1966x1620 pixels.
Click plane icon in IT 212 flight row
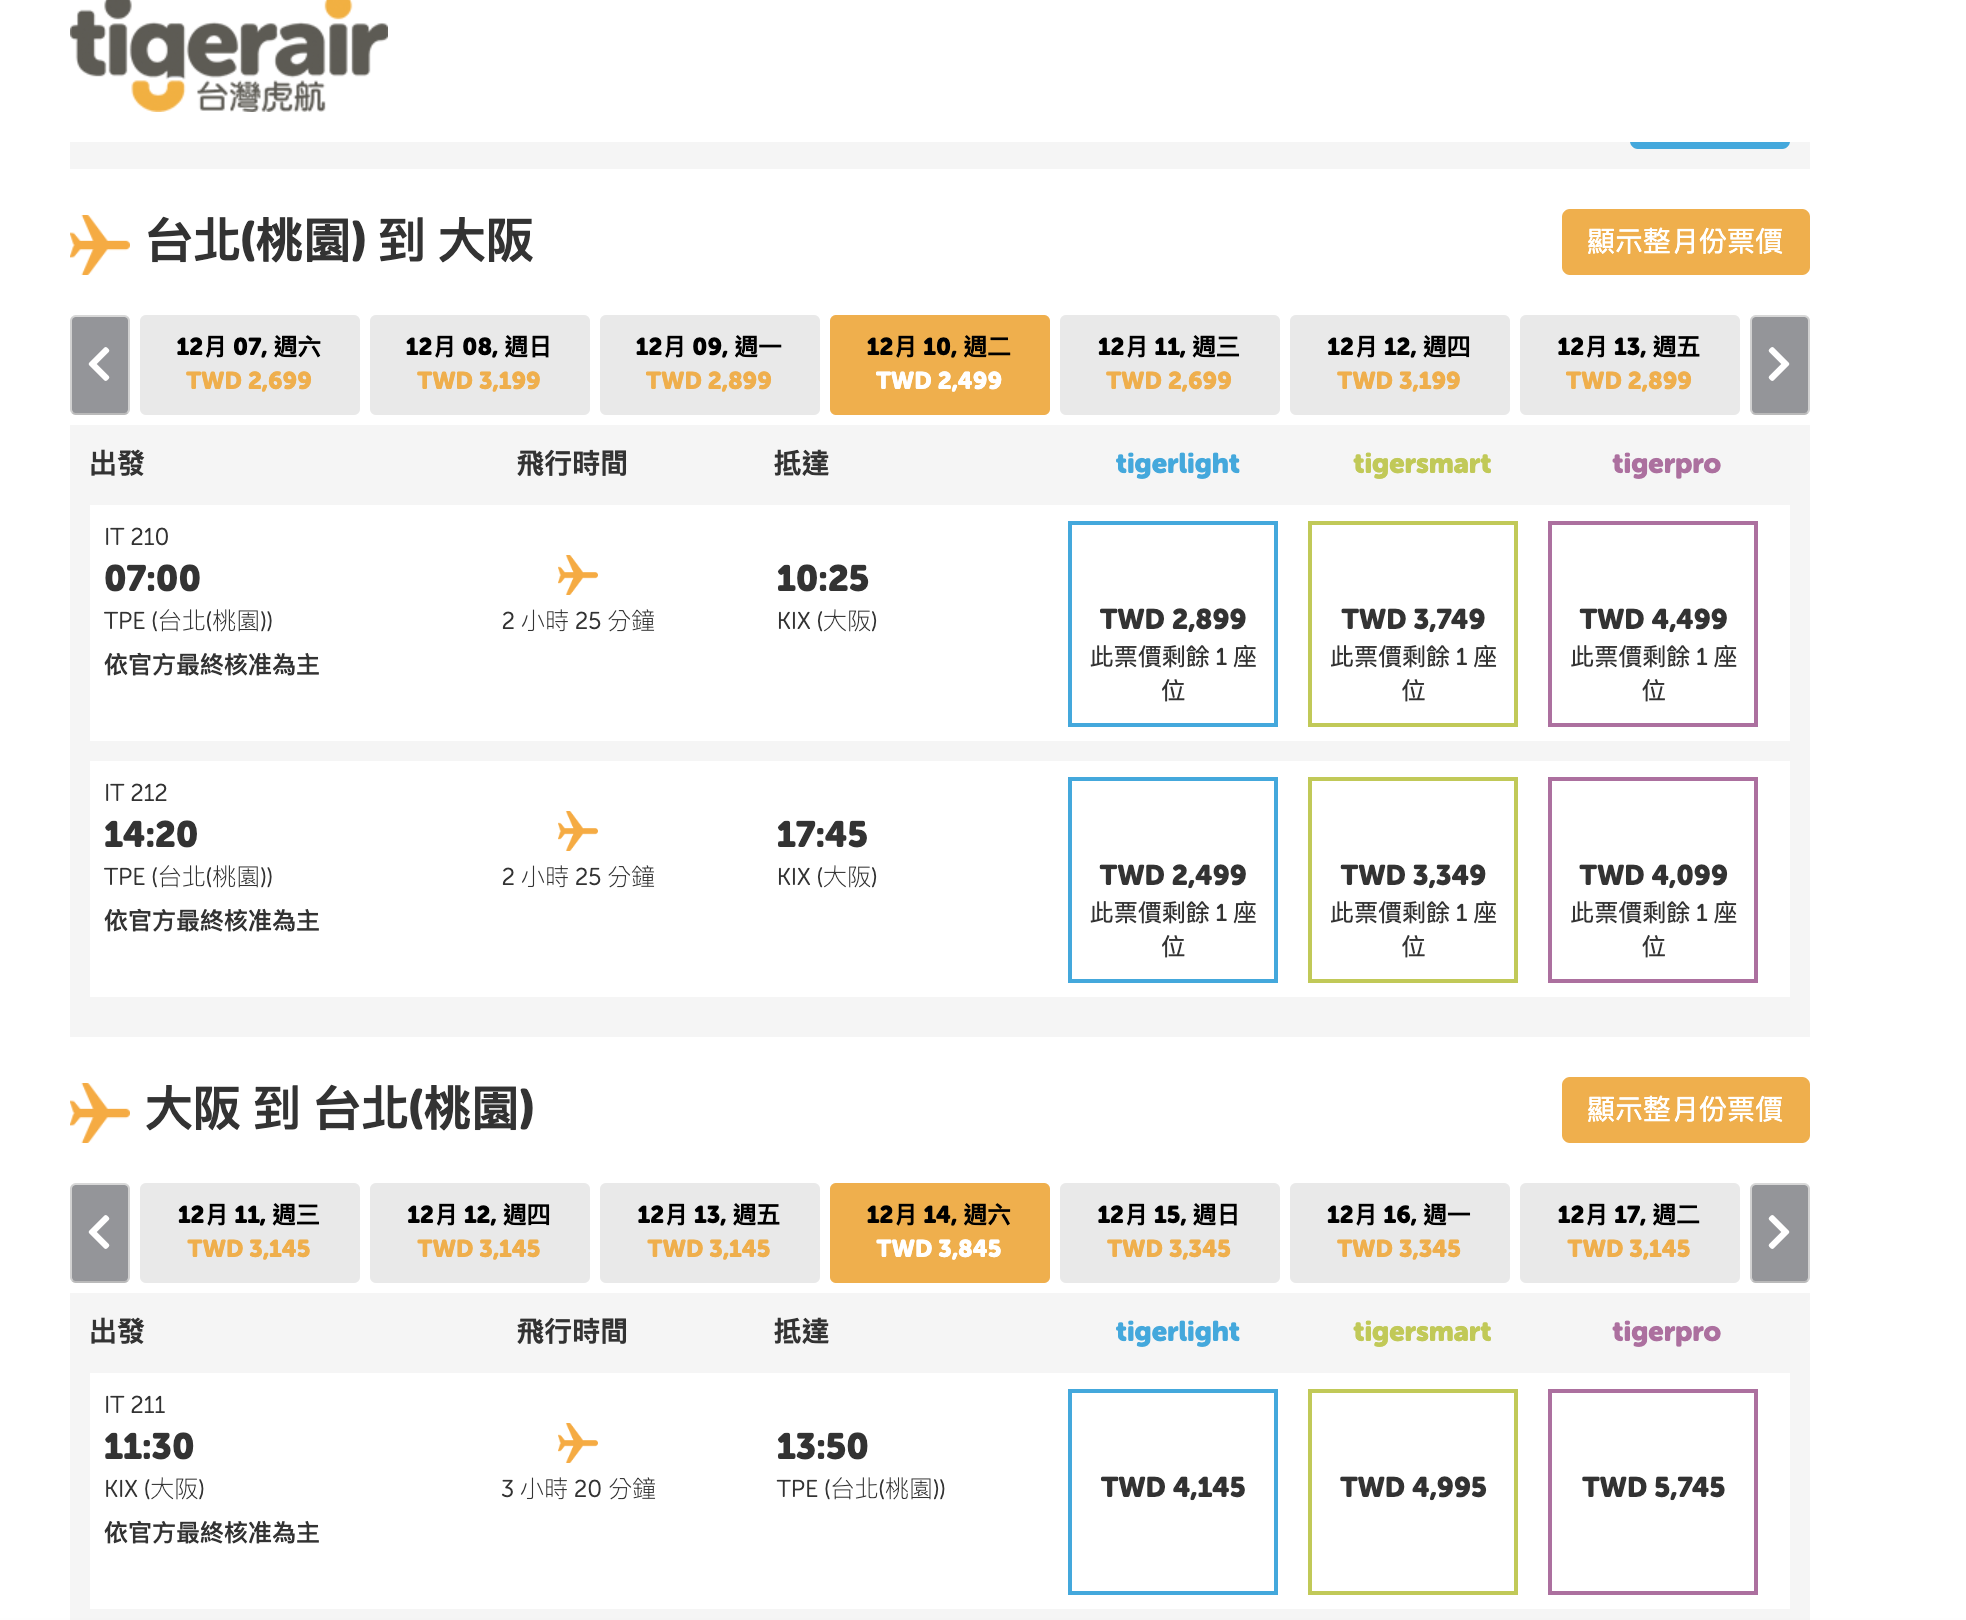click(577, 831)
